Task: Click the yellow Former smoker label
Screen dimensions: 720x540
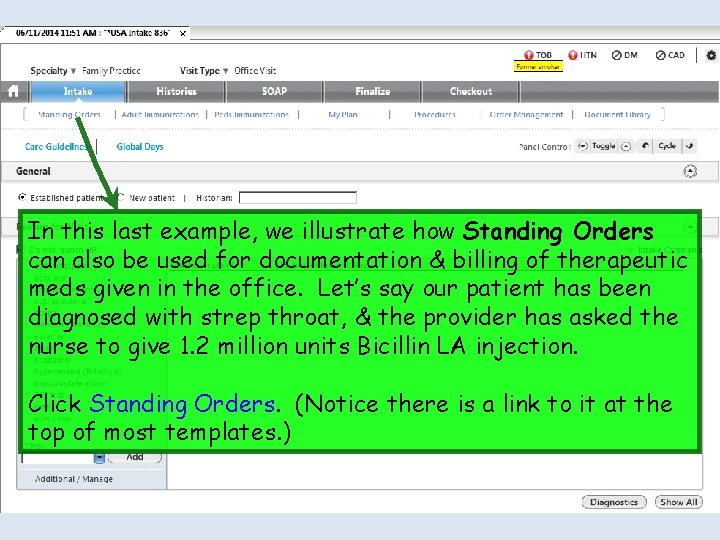Action: coord(538,67)
